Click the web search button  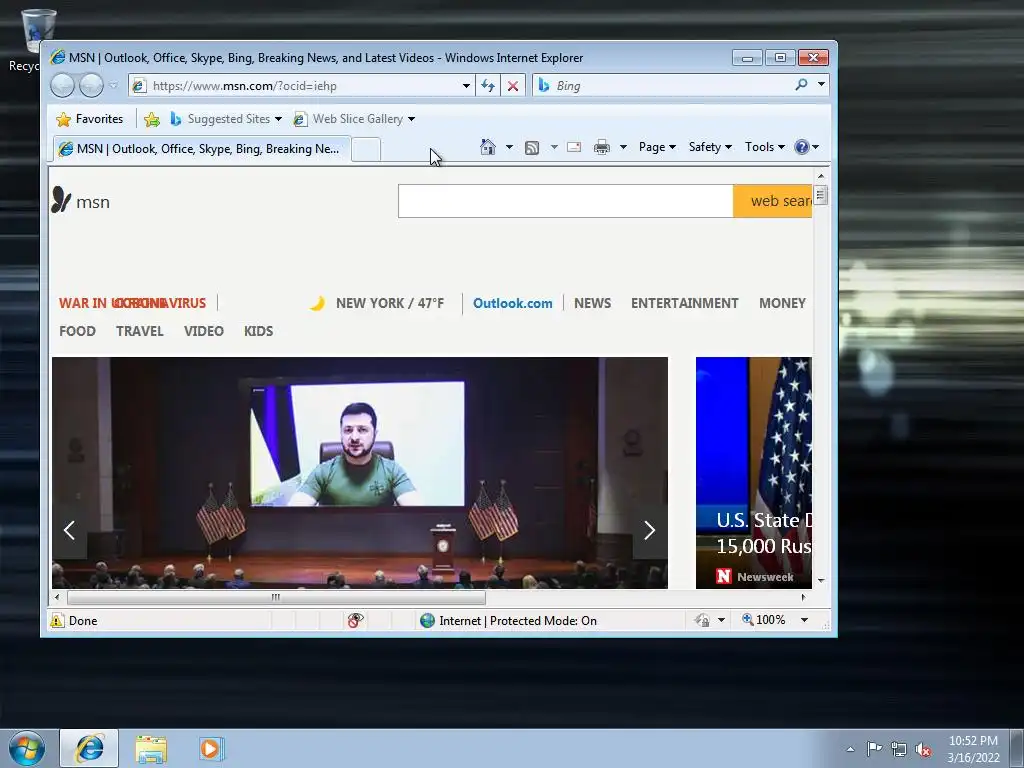point(773,201)
